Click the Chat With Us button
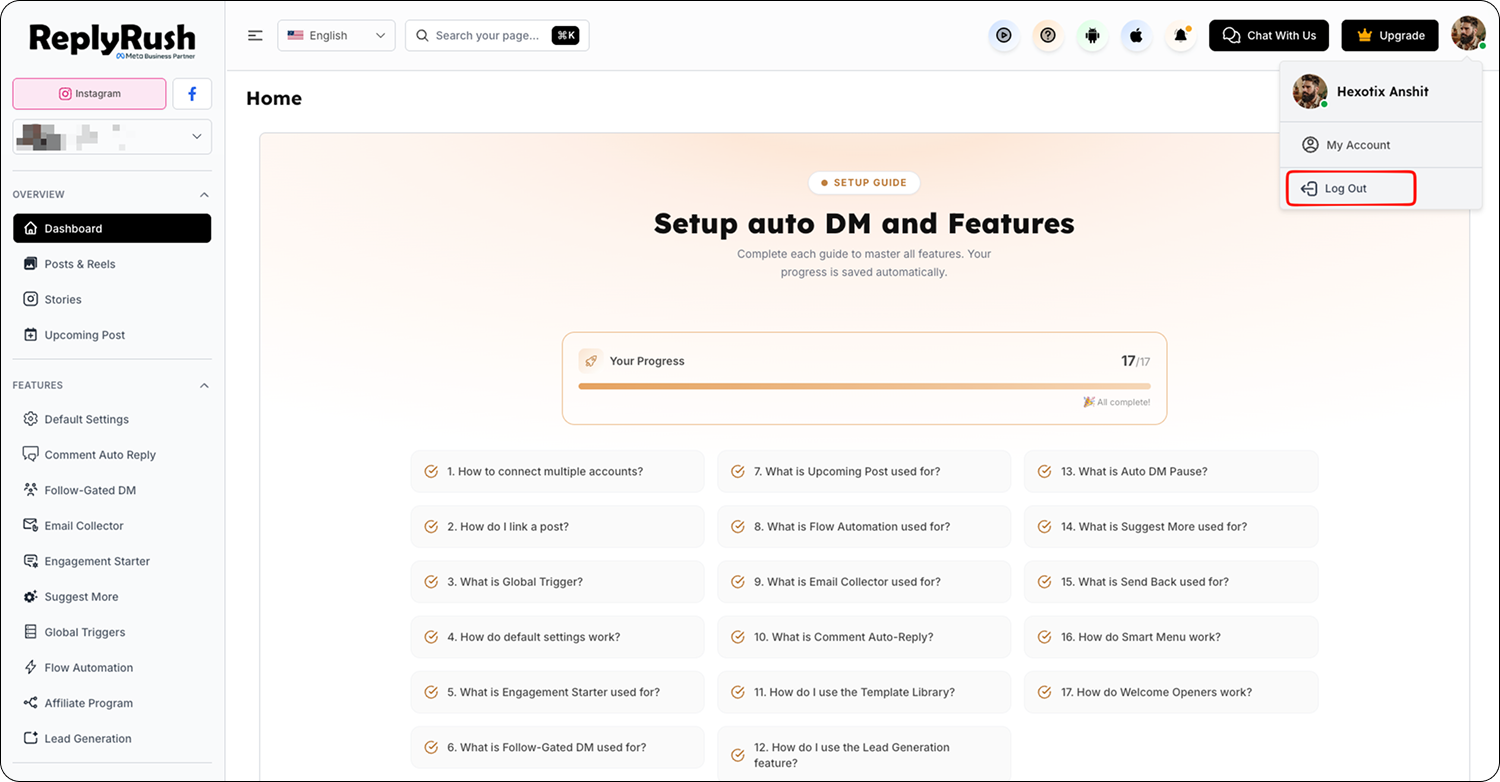 [1269, 36]
